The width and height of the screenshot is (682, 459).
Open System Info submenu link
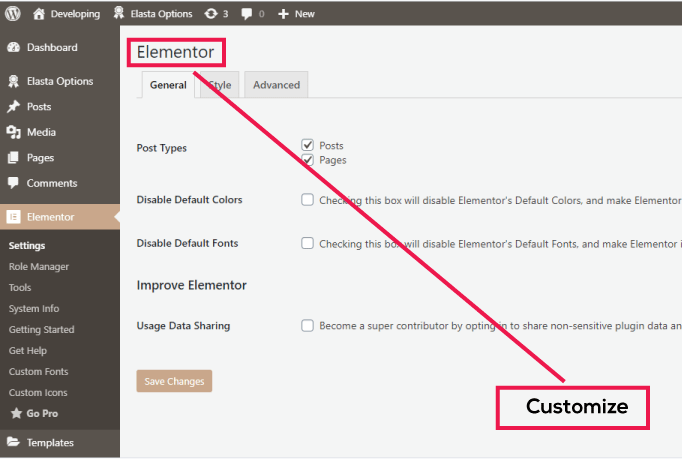tap(34, 308)
